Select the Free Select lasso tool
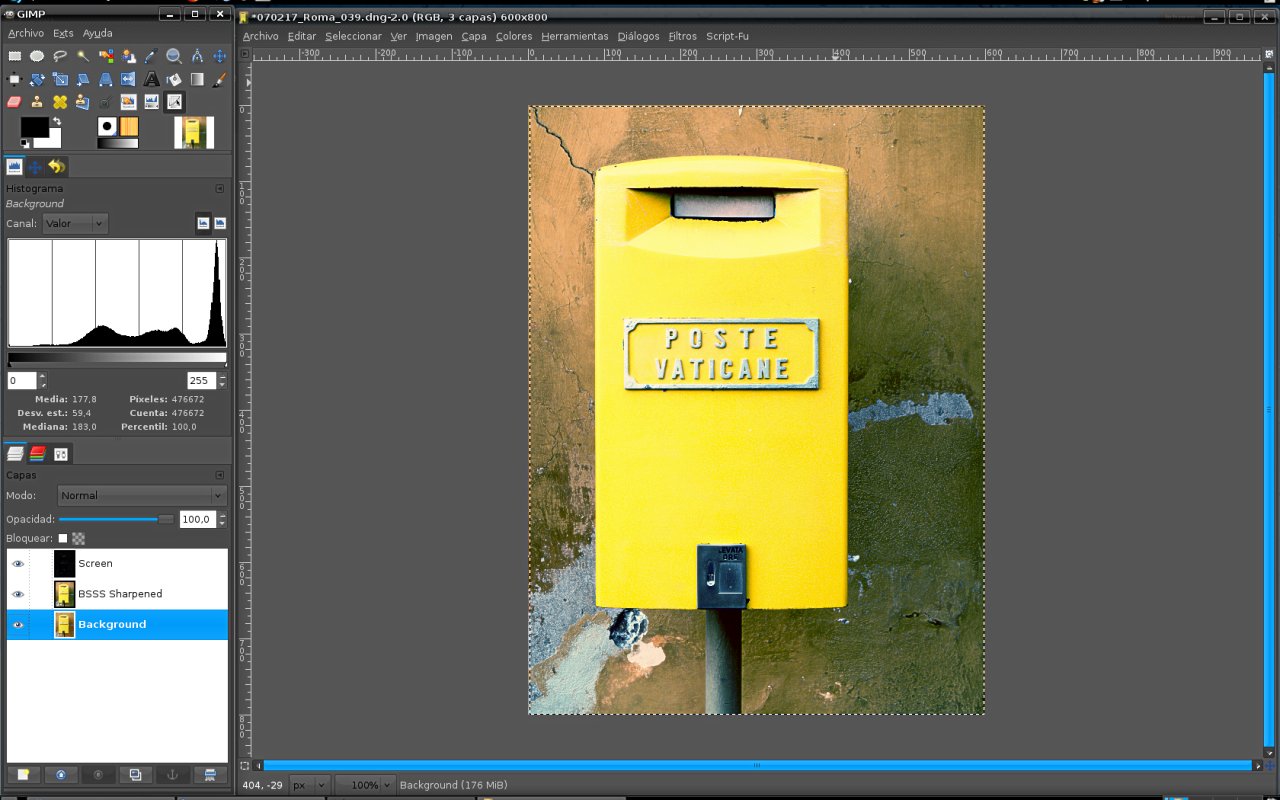Screen dimensions: 1280x800 click(x=60, y=56)
